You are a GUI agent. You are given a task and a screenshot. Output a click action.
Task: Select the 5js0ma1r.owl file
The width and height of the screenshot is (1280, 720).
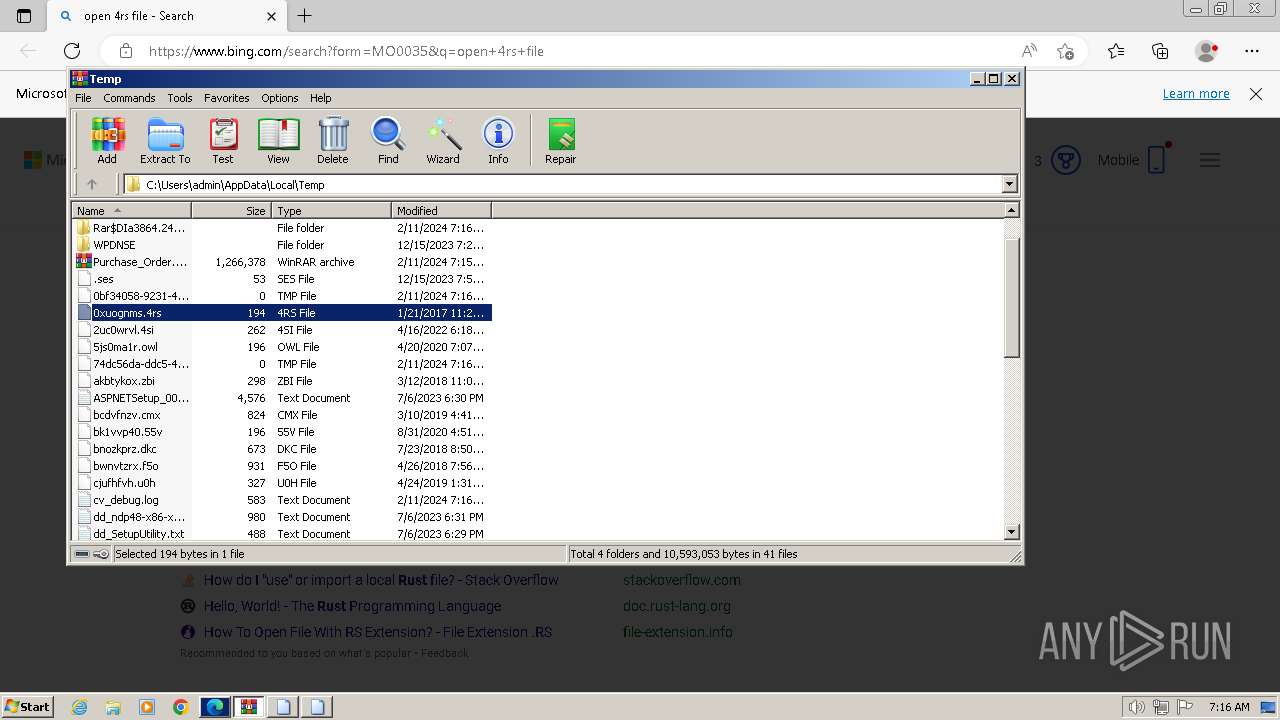(280, 347)
